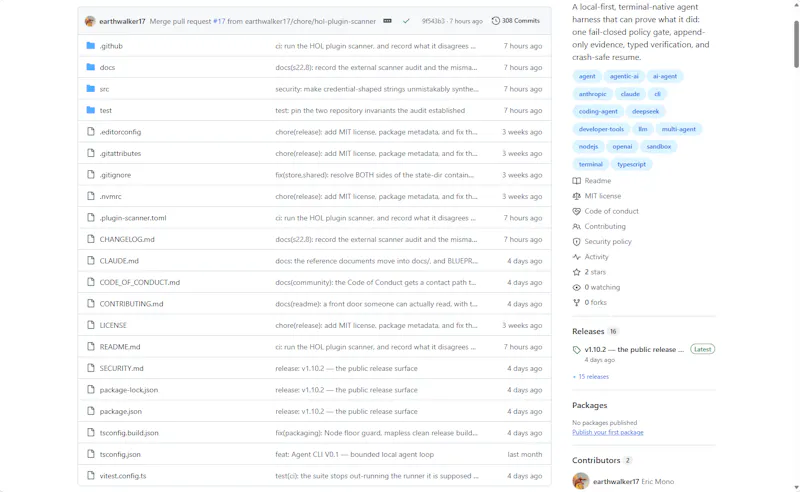Open the .github folder icon
The image size is (800, 492).
click(x=91, y=45)
